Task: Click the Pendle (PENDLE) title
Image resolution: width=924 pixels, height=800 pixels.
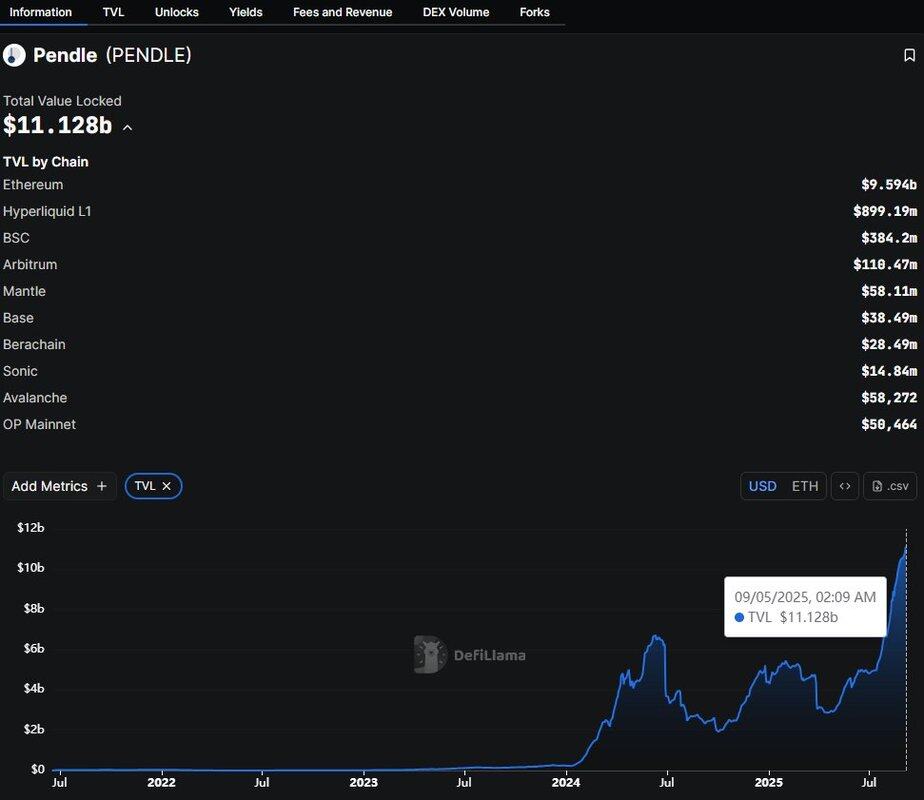Action: [x=112, y=55]
